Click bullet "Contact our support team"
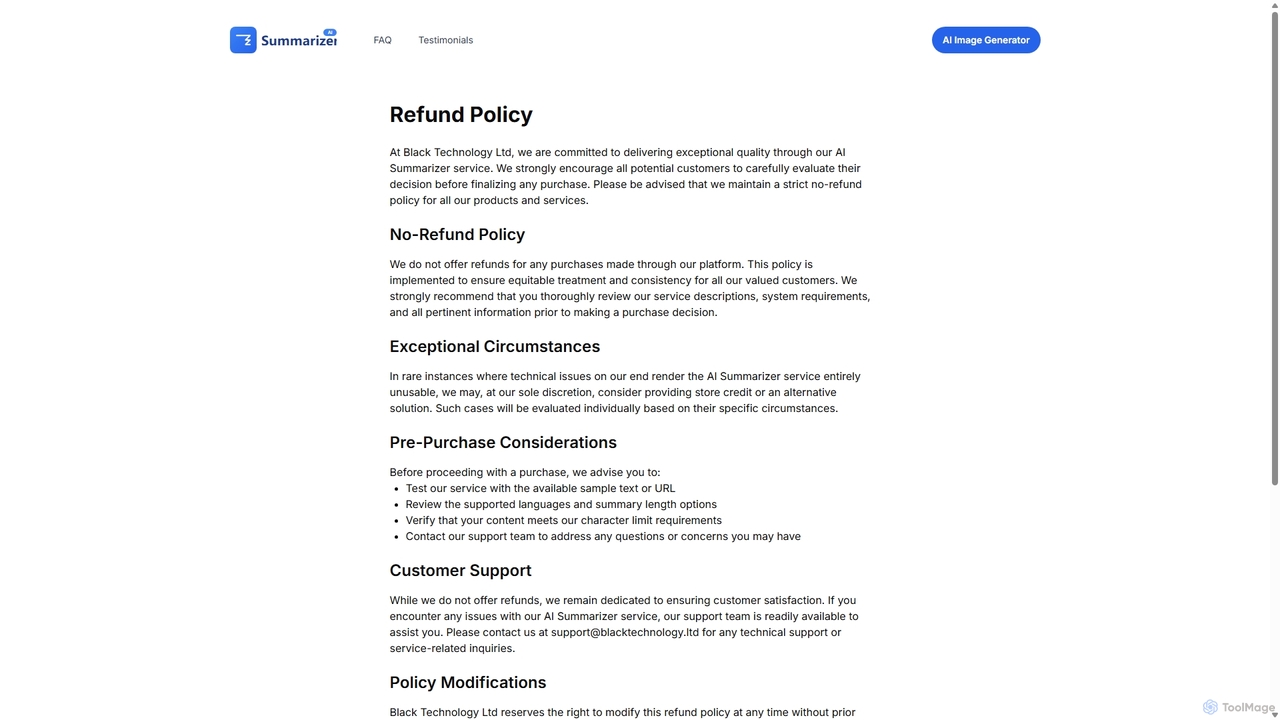This screenshot has height=720, width=1280. (603, 536)
